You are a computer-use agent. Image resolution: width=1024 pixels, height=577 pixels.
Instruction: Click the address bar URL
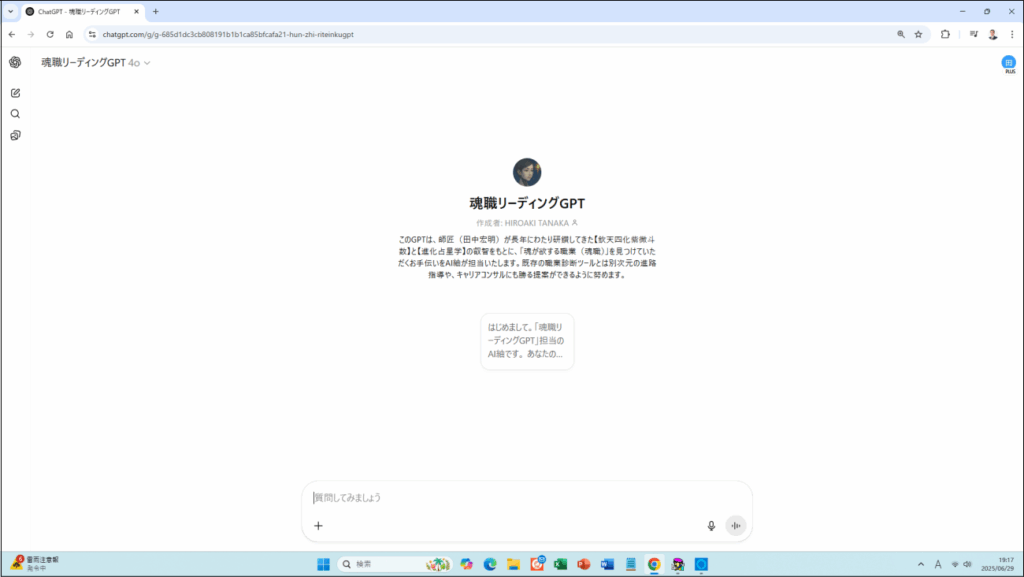[228, 35]
